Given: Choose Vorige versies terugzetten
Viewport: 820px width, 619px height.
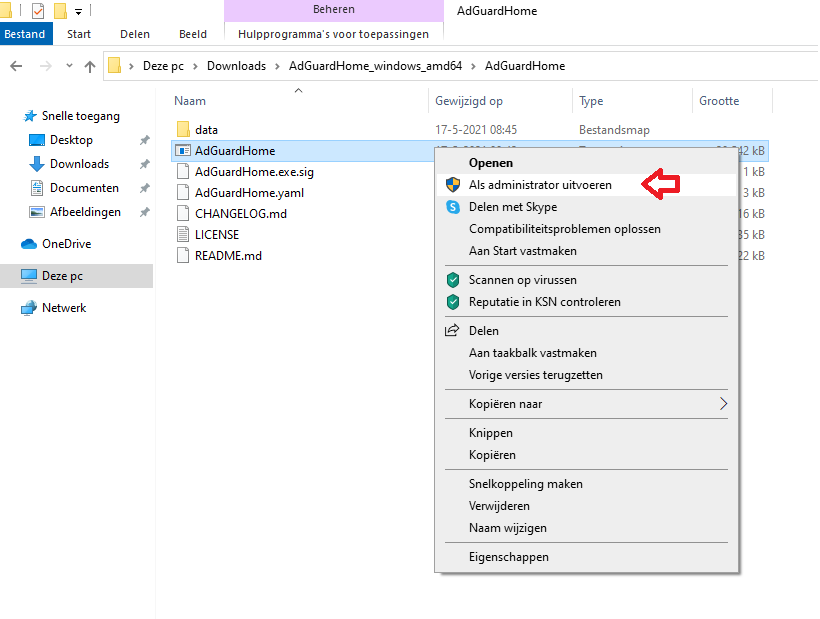Looking at the screenshot, I should click(586, 375).
